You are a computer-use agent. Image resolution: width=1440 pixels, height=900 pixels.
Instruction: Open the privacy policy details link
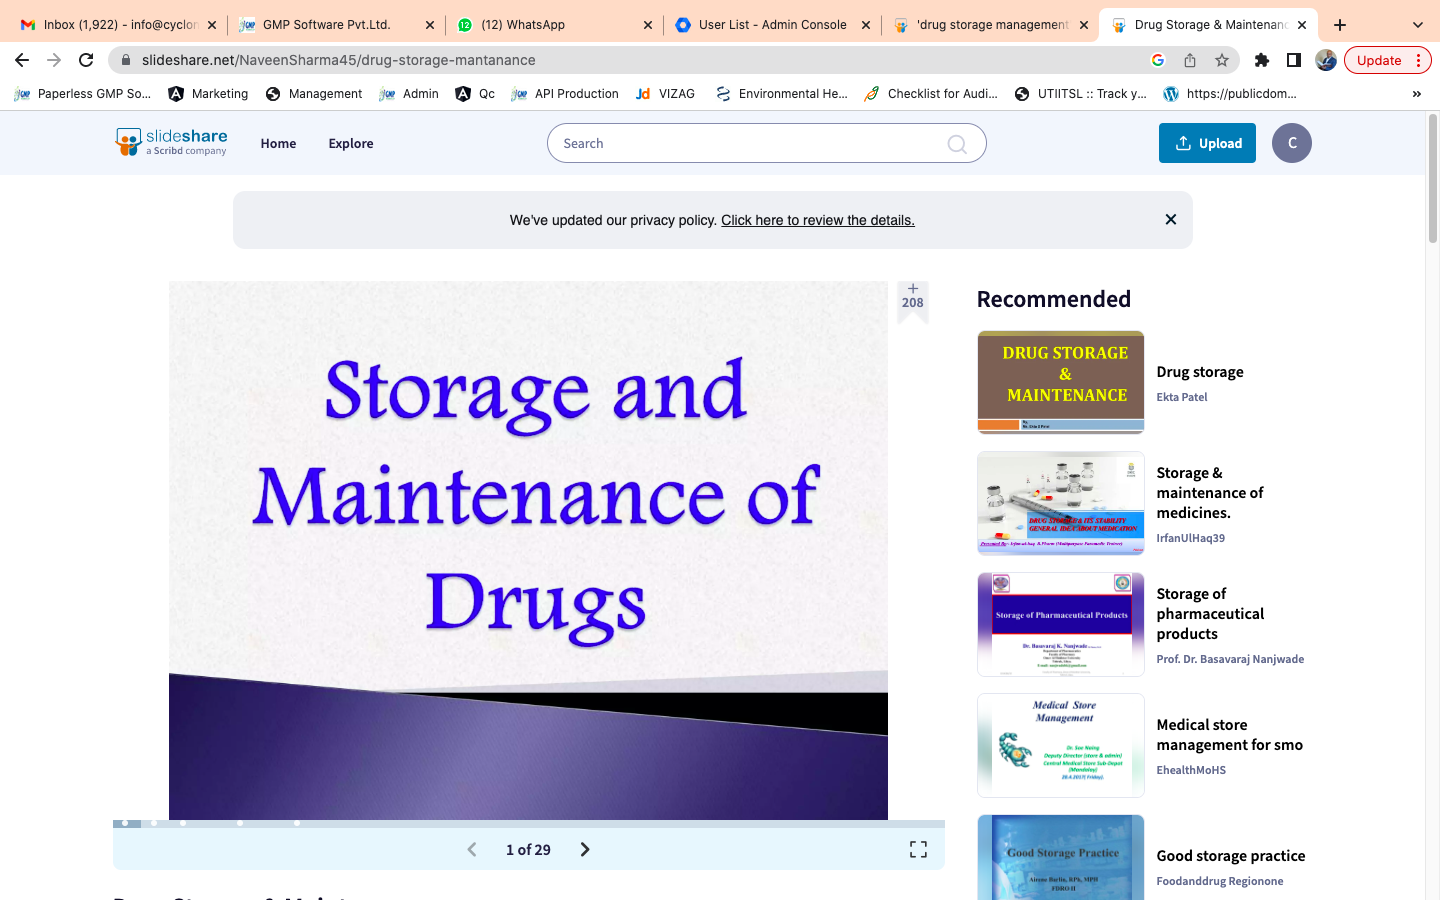(817, 220)
